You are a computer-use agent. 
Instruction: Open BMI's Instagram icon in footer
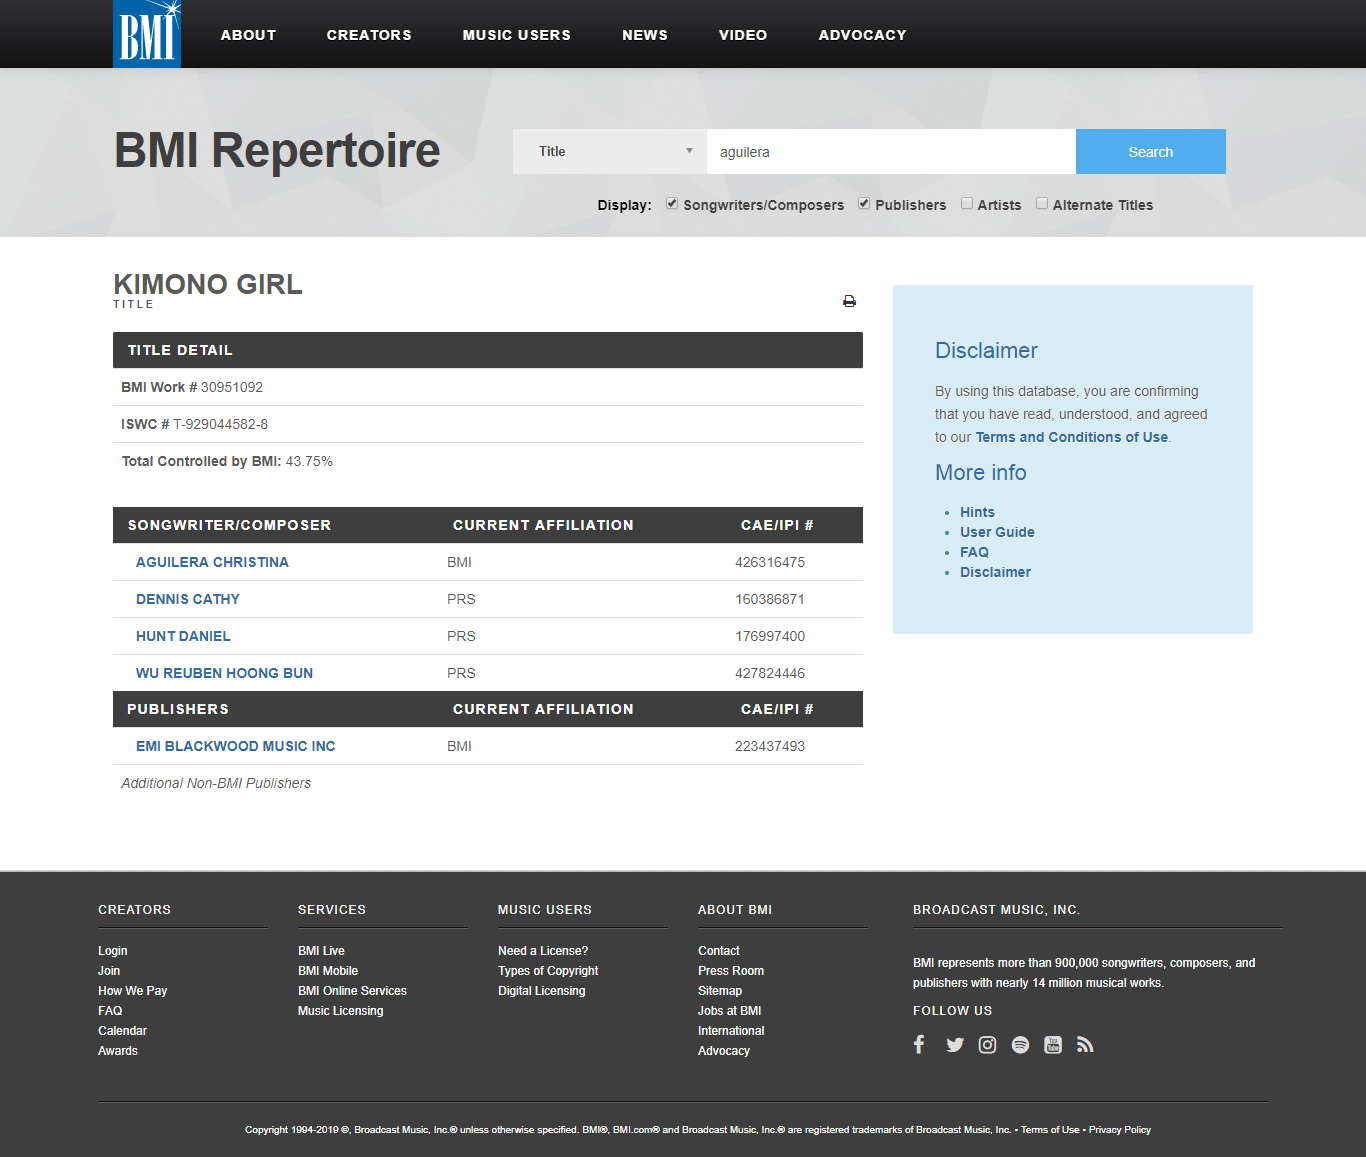tap(987, 1045)
